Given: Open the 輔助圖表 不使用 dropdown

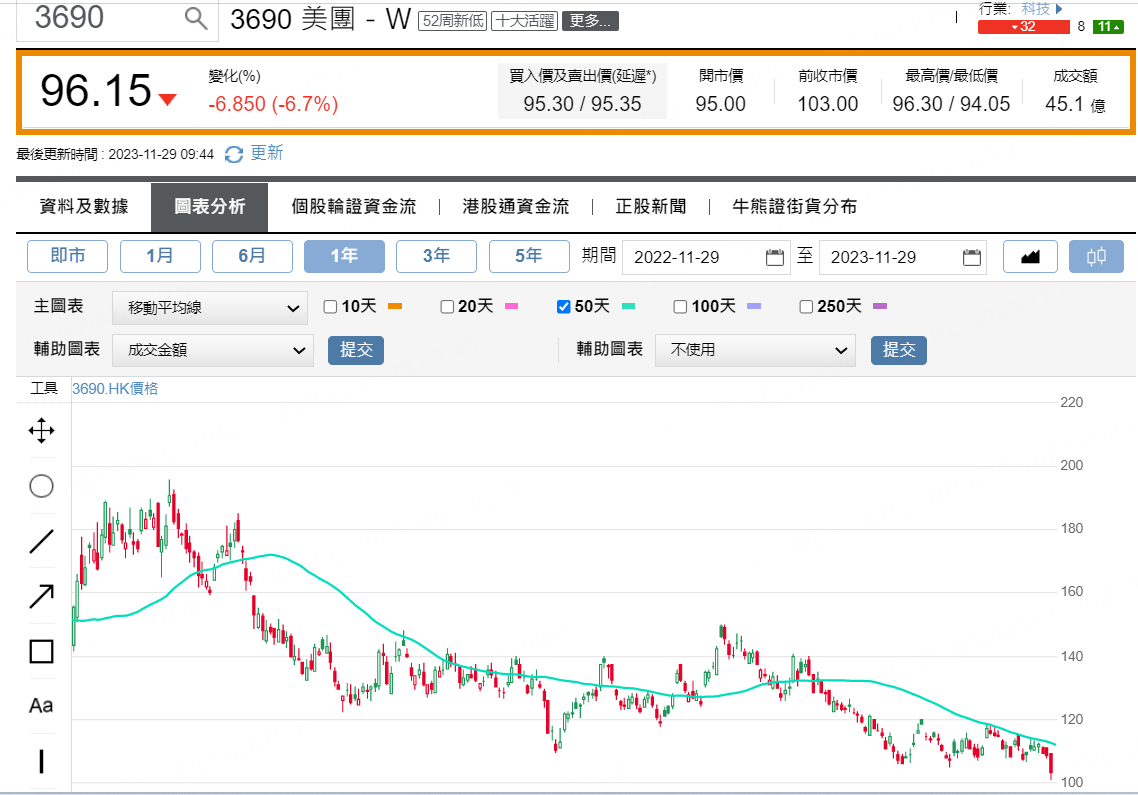Looking at the screenshot, I should [755, 350].
